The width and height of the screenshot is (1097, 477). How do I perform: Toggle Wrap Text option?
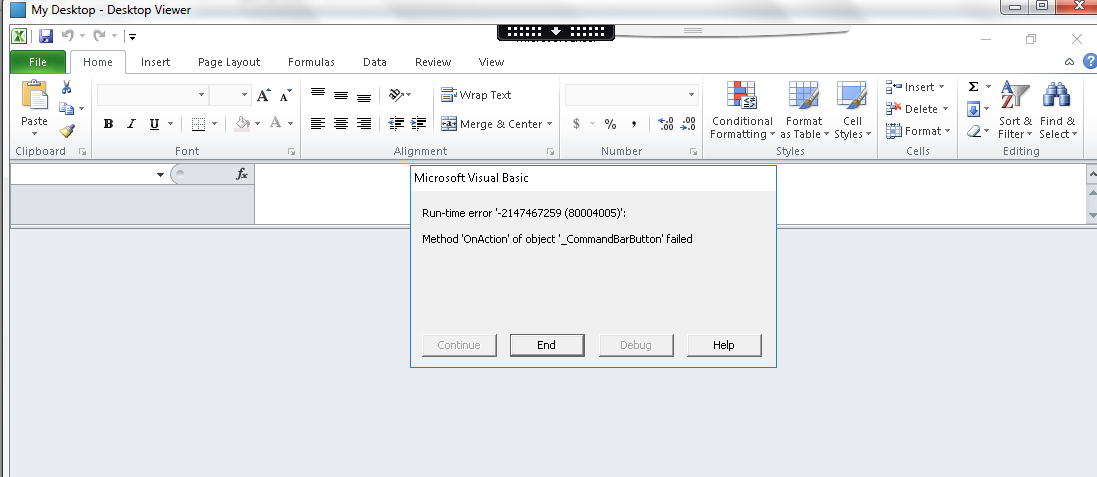[476, 95]
